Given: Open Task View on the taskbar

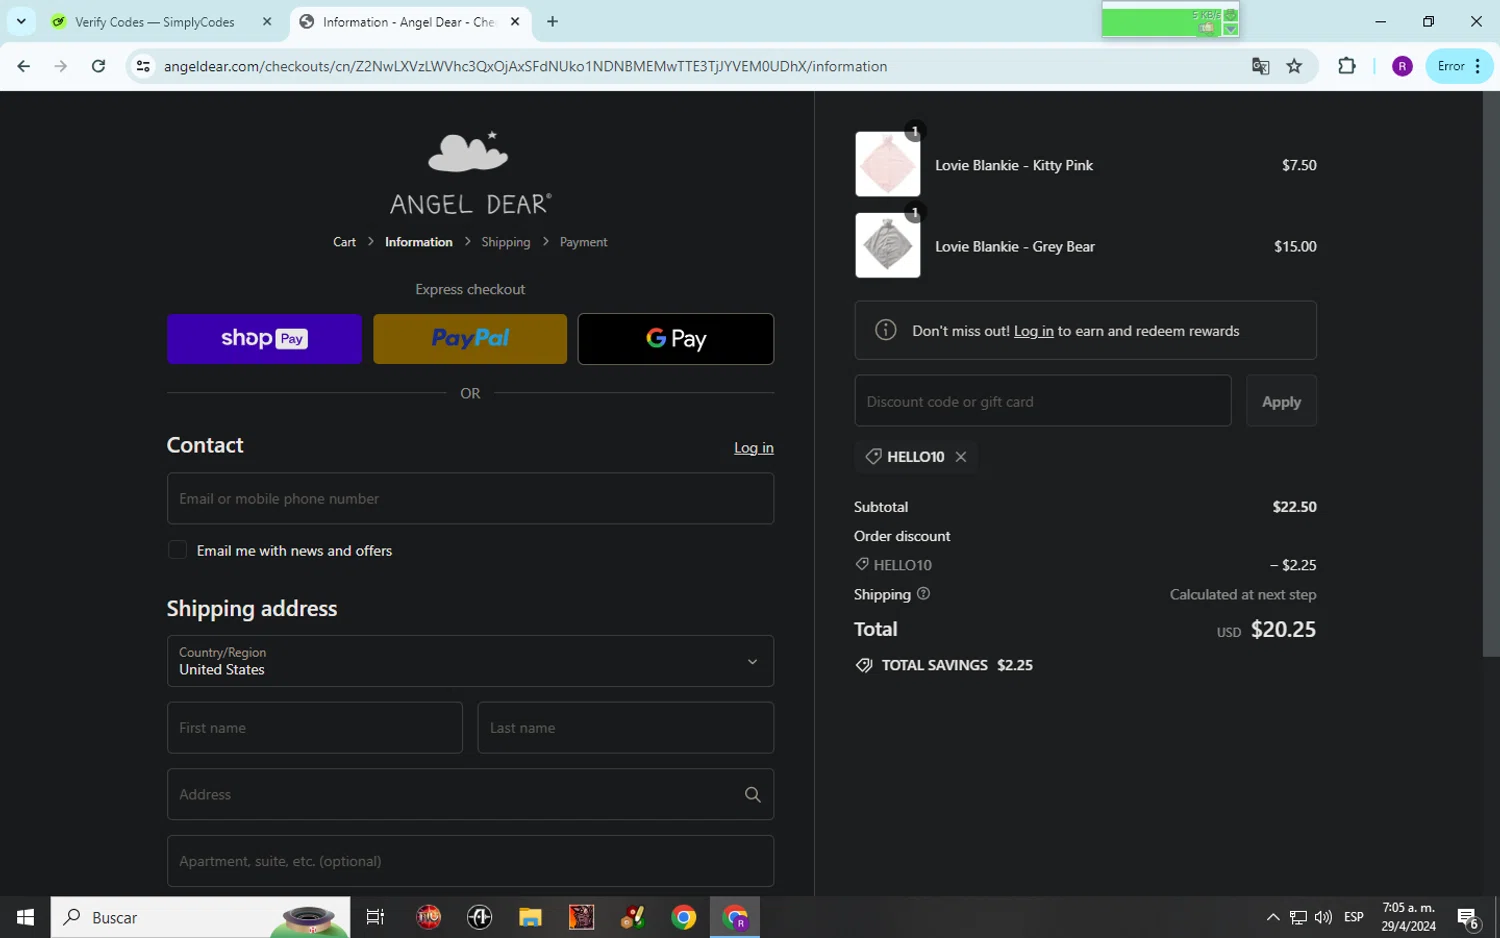Looking at the screenshot, I should pyautogui.click(x=375, y=917).
